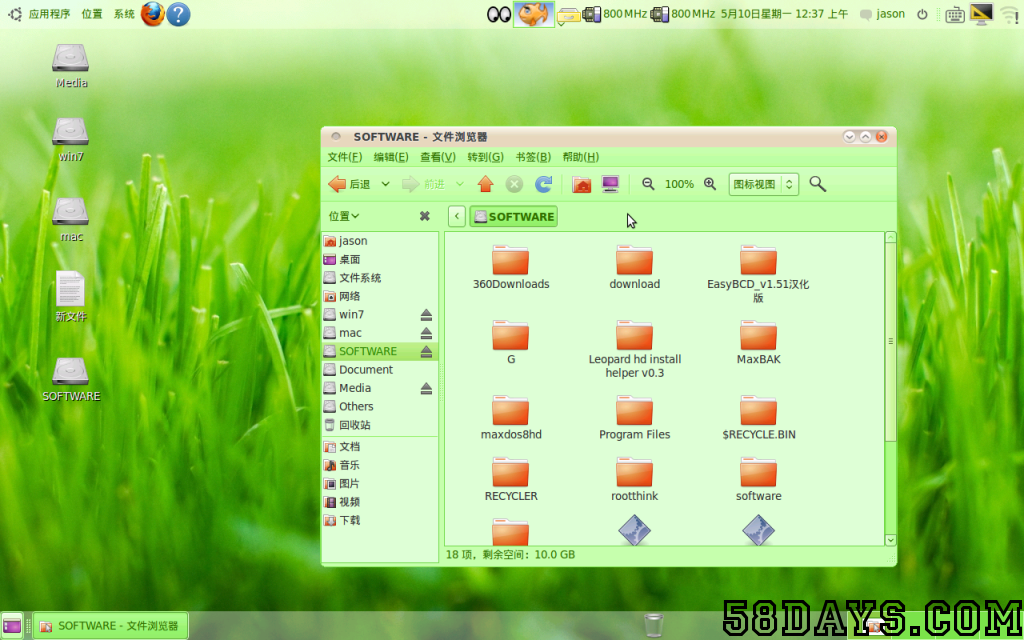
Task: Reload the current folder view
Action: pyautogui.click(x=544, y=184)
